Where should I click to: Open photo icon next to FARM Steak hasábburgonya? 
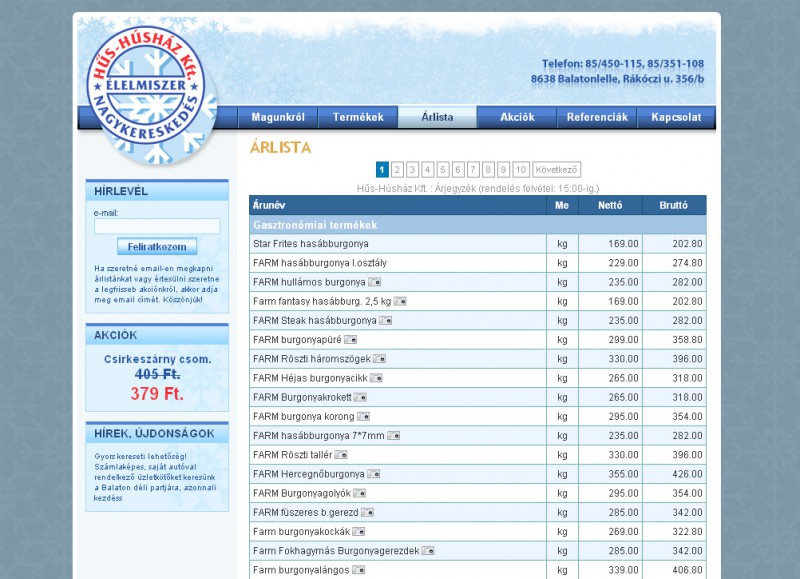pos(385,320)
